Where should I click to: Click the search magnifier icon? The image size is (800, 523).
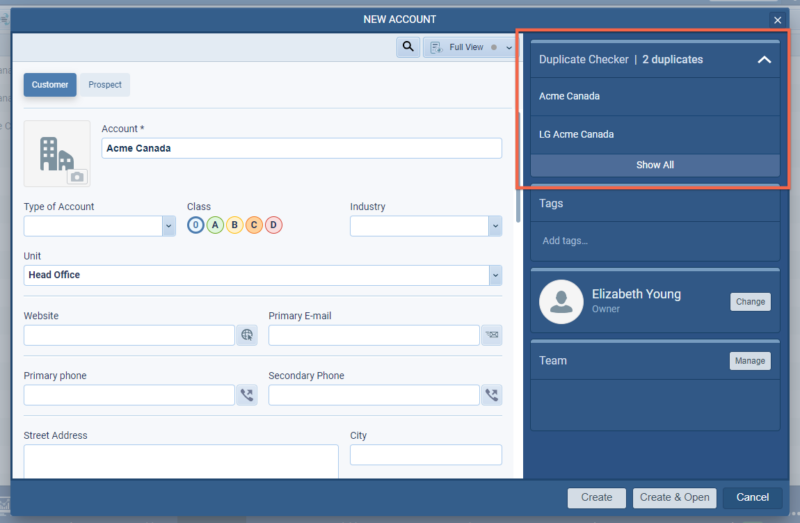tap(408, 47)
